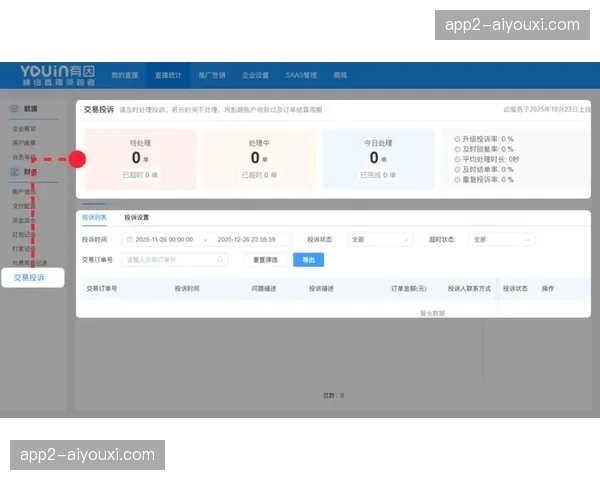Click the 总数: 0 pagination text
The image size is (600, 480).
point(333,395)
